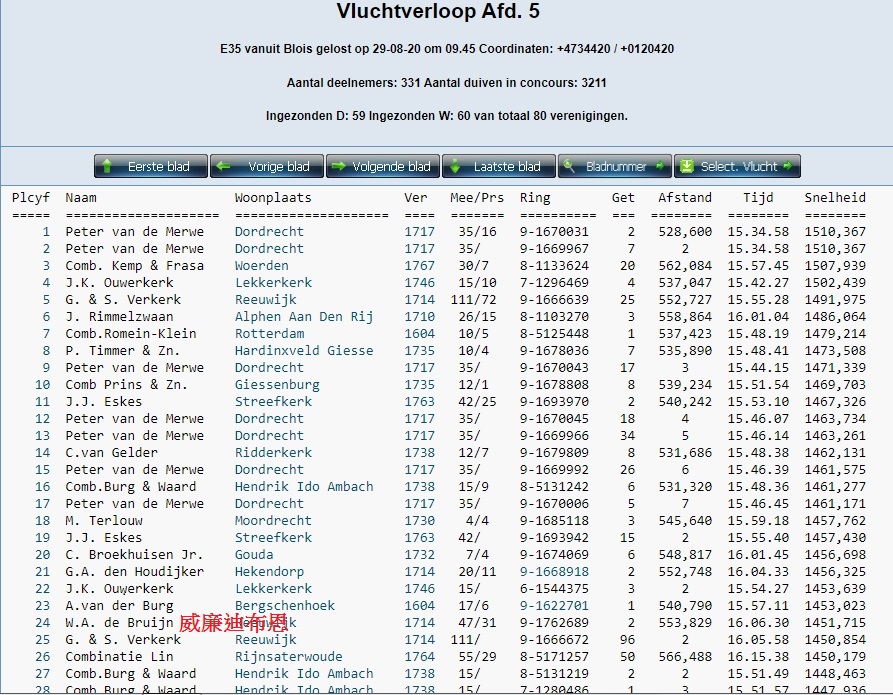
Task: Open Hendrik Ido Ambach link row 16
Action: [x=304, y=486]
